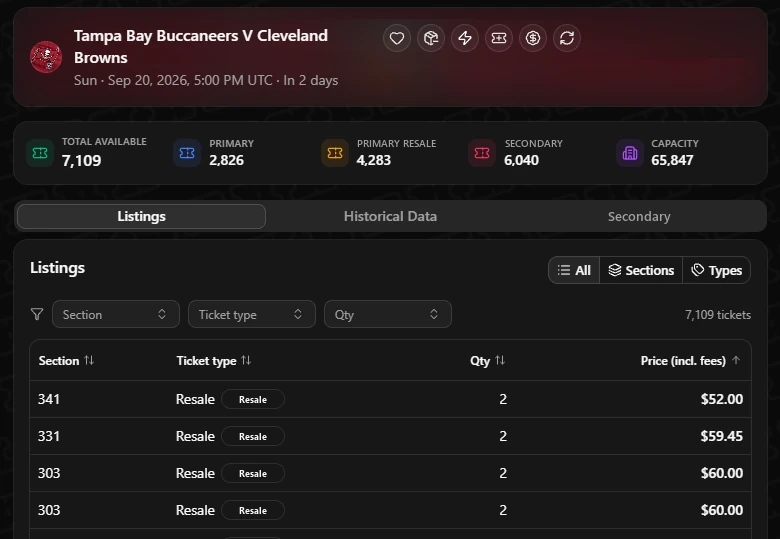Sort table by Section column
780x539 pixels.
(66, 360)
